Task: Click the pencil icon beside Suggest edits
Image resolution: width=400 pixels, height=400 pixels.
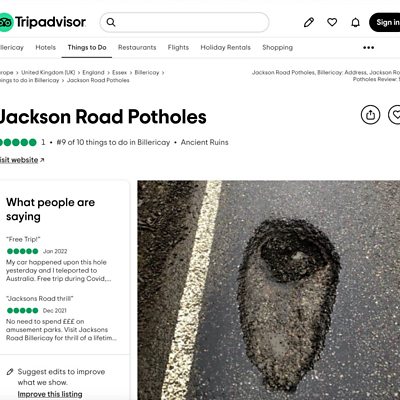Action: [x=10, y=371]
